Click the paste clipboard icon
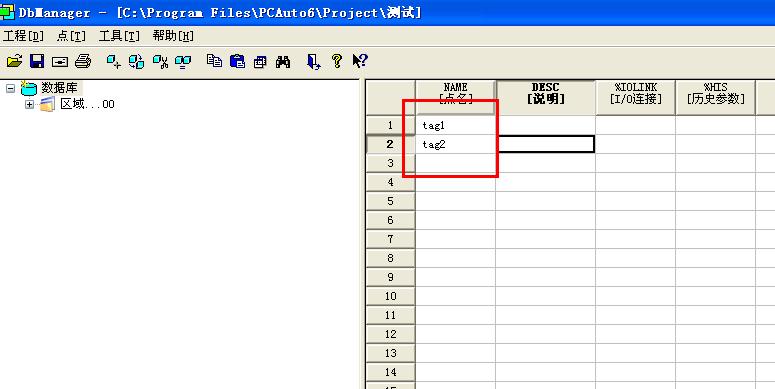This screenshot has width=775, height=389. 237,61
